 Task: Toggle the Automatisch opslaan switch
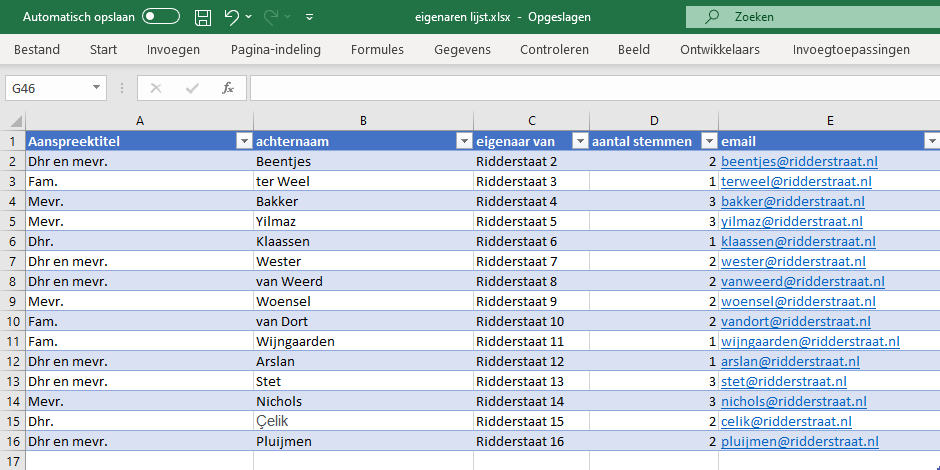[161, 17]
